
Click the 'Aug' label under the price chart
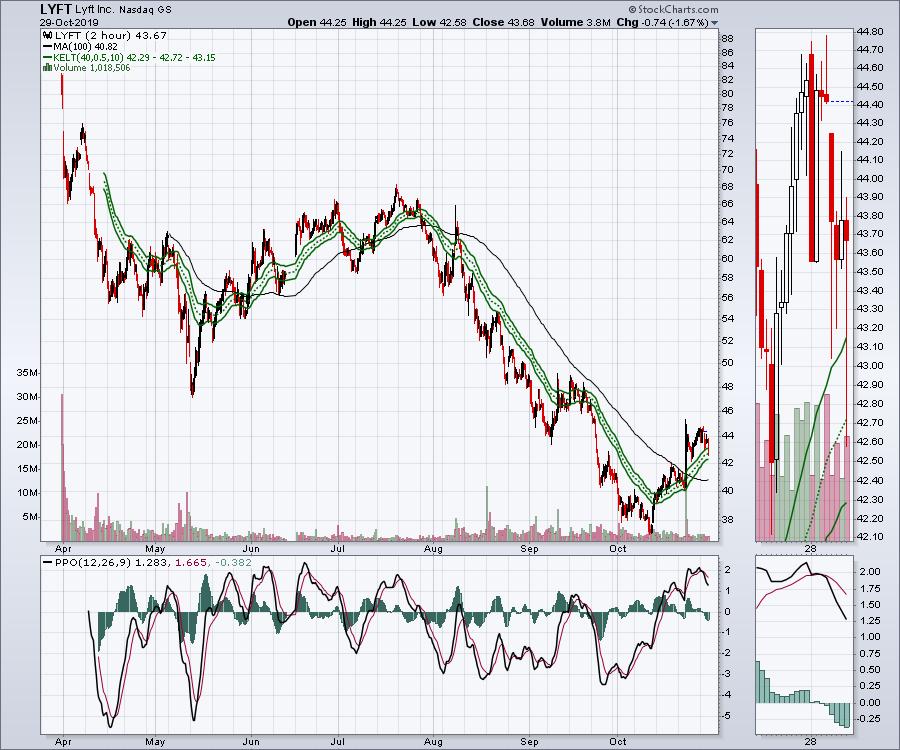tap(433, 549)
